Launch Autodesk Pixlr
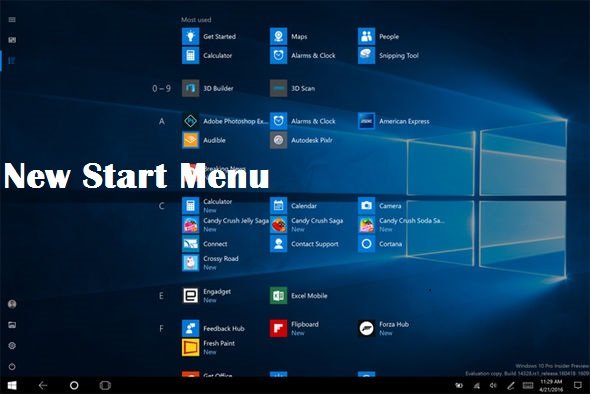The height and width of the screenshot is (394, 590). pos(301,140)
